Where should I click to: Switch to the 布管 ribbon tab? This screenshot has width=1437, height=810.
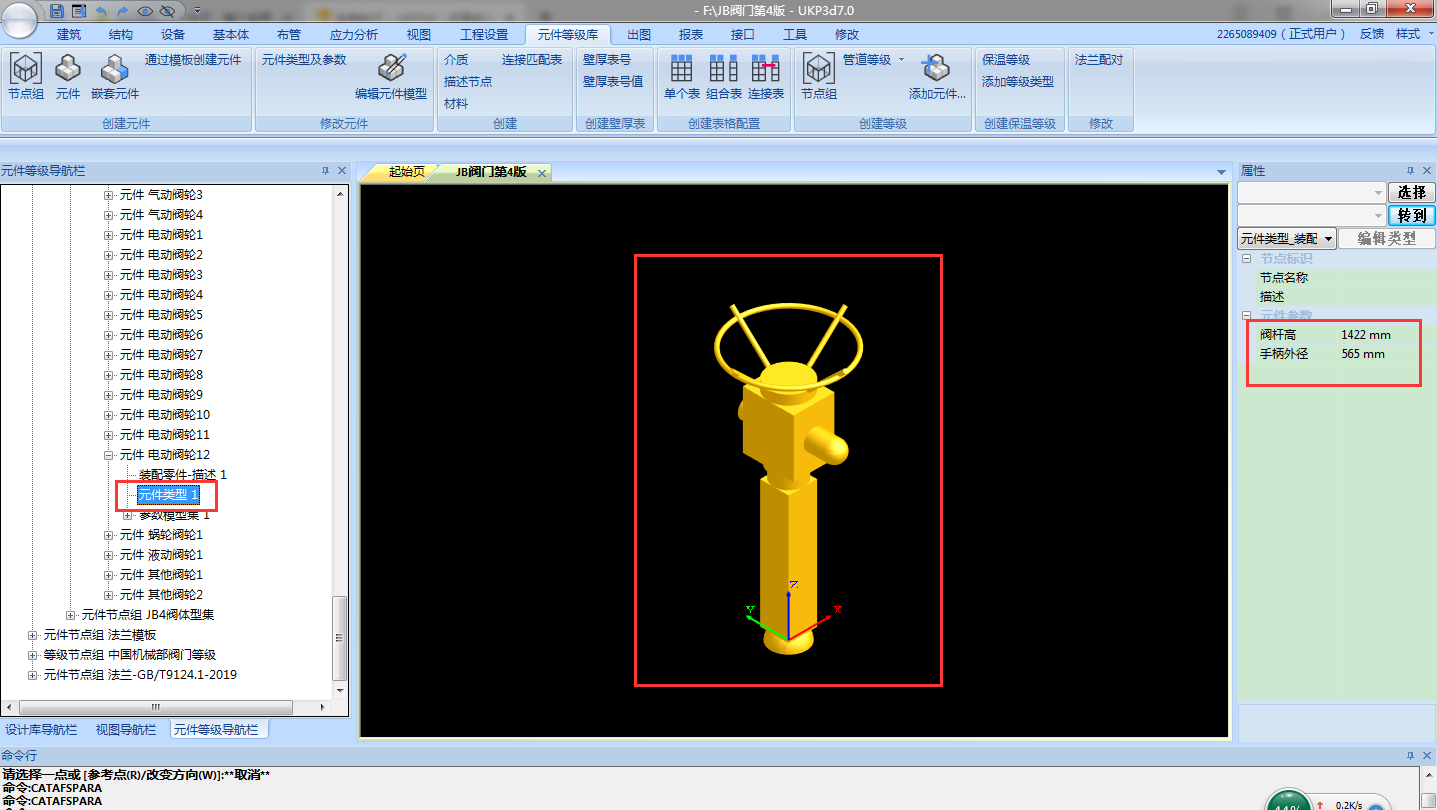(288, 34)
